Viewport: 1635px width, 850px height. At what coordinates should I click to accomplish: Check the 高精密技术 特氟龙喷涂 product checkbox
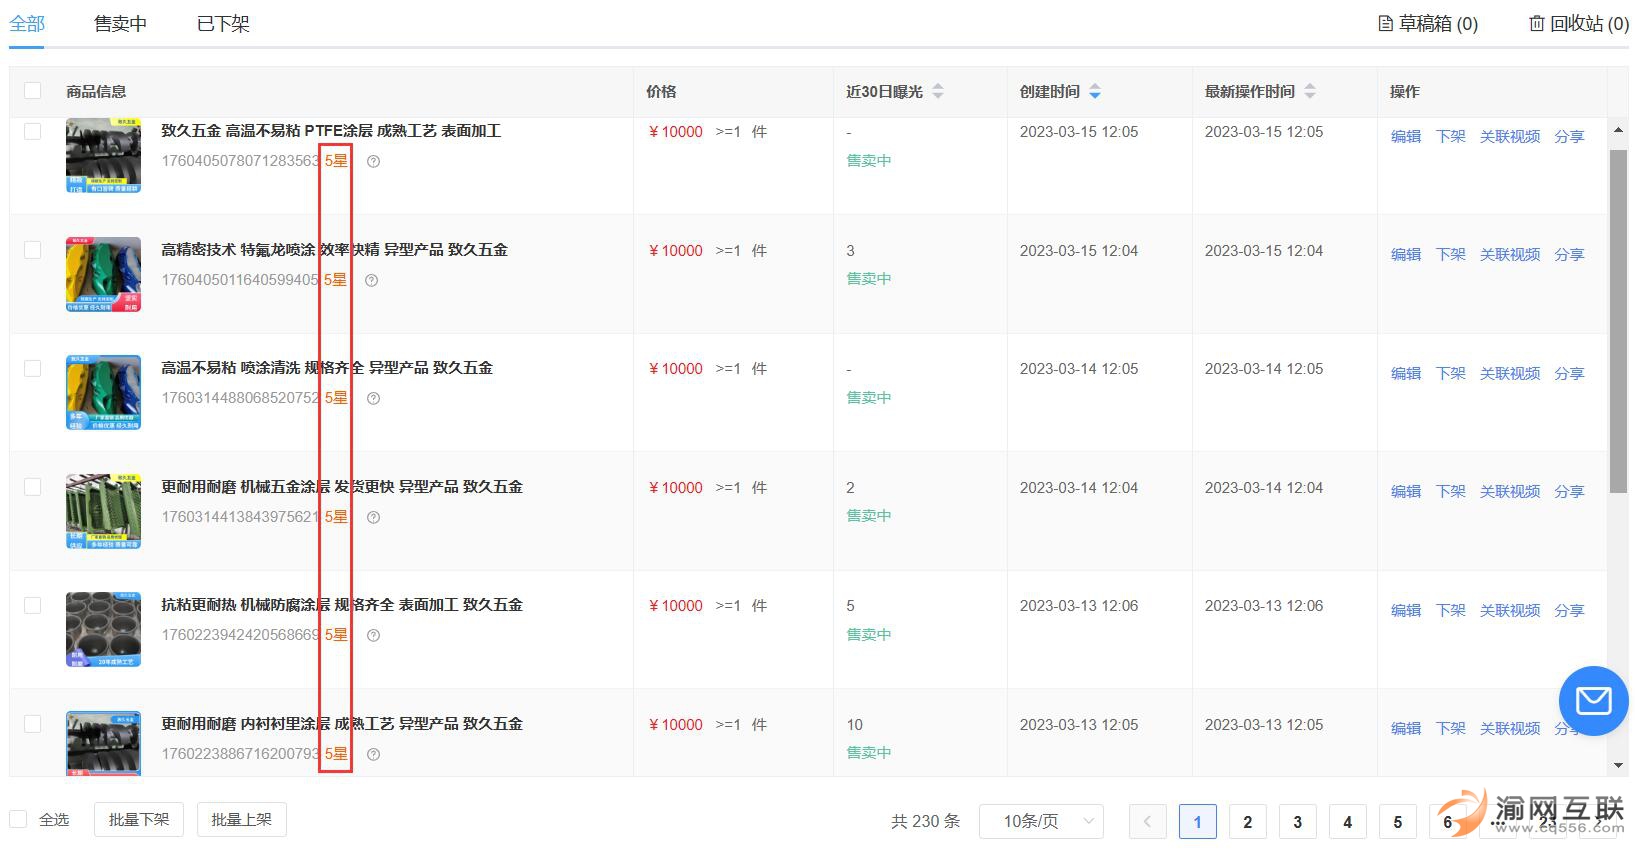point(33,250)
